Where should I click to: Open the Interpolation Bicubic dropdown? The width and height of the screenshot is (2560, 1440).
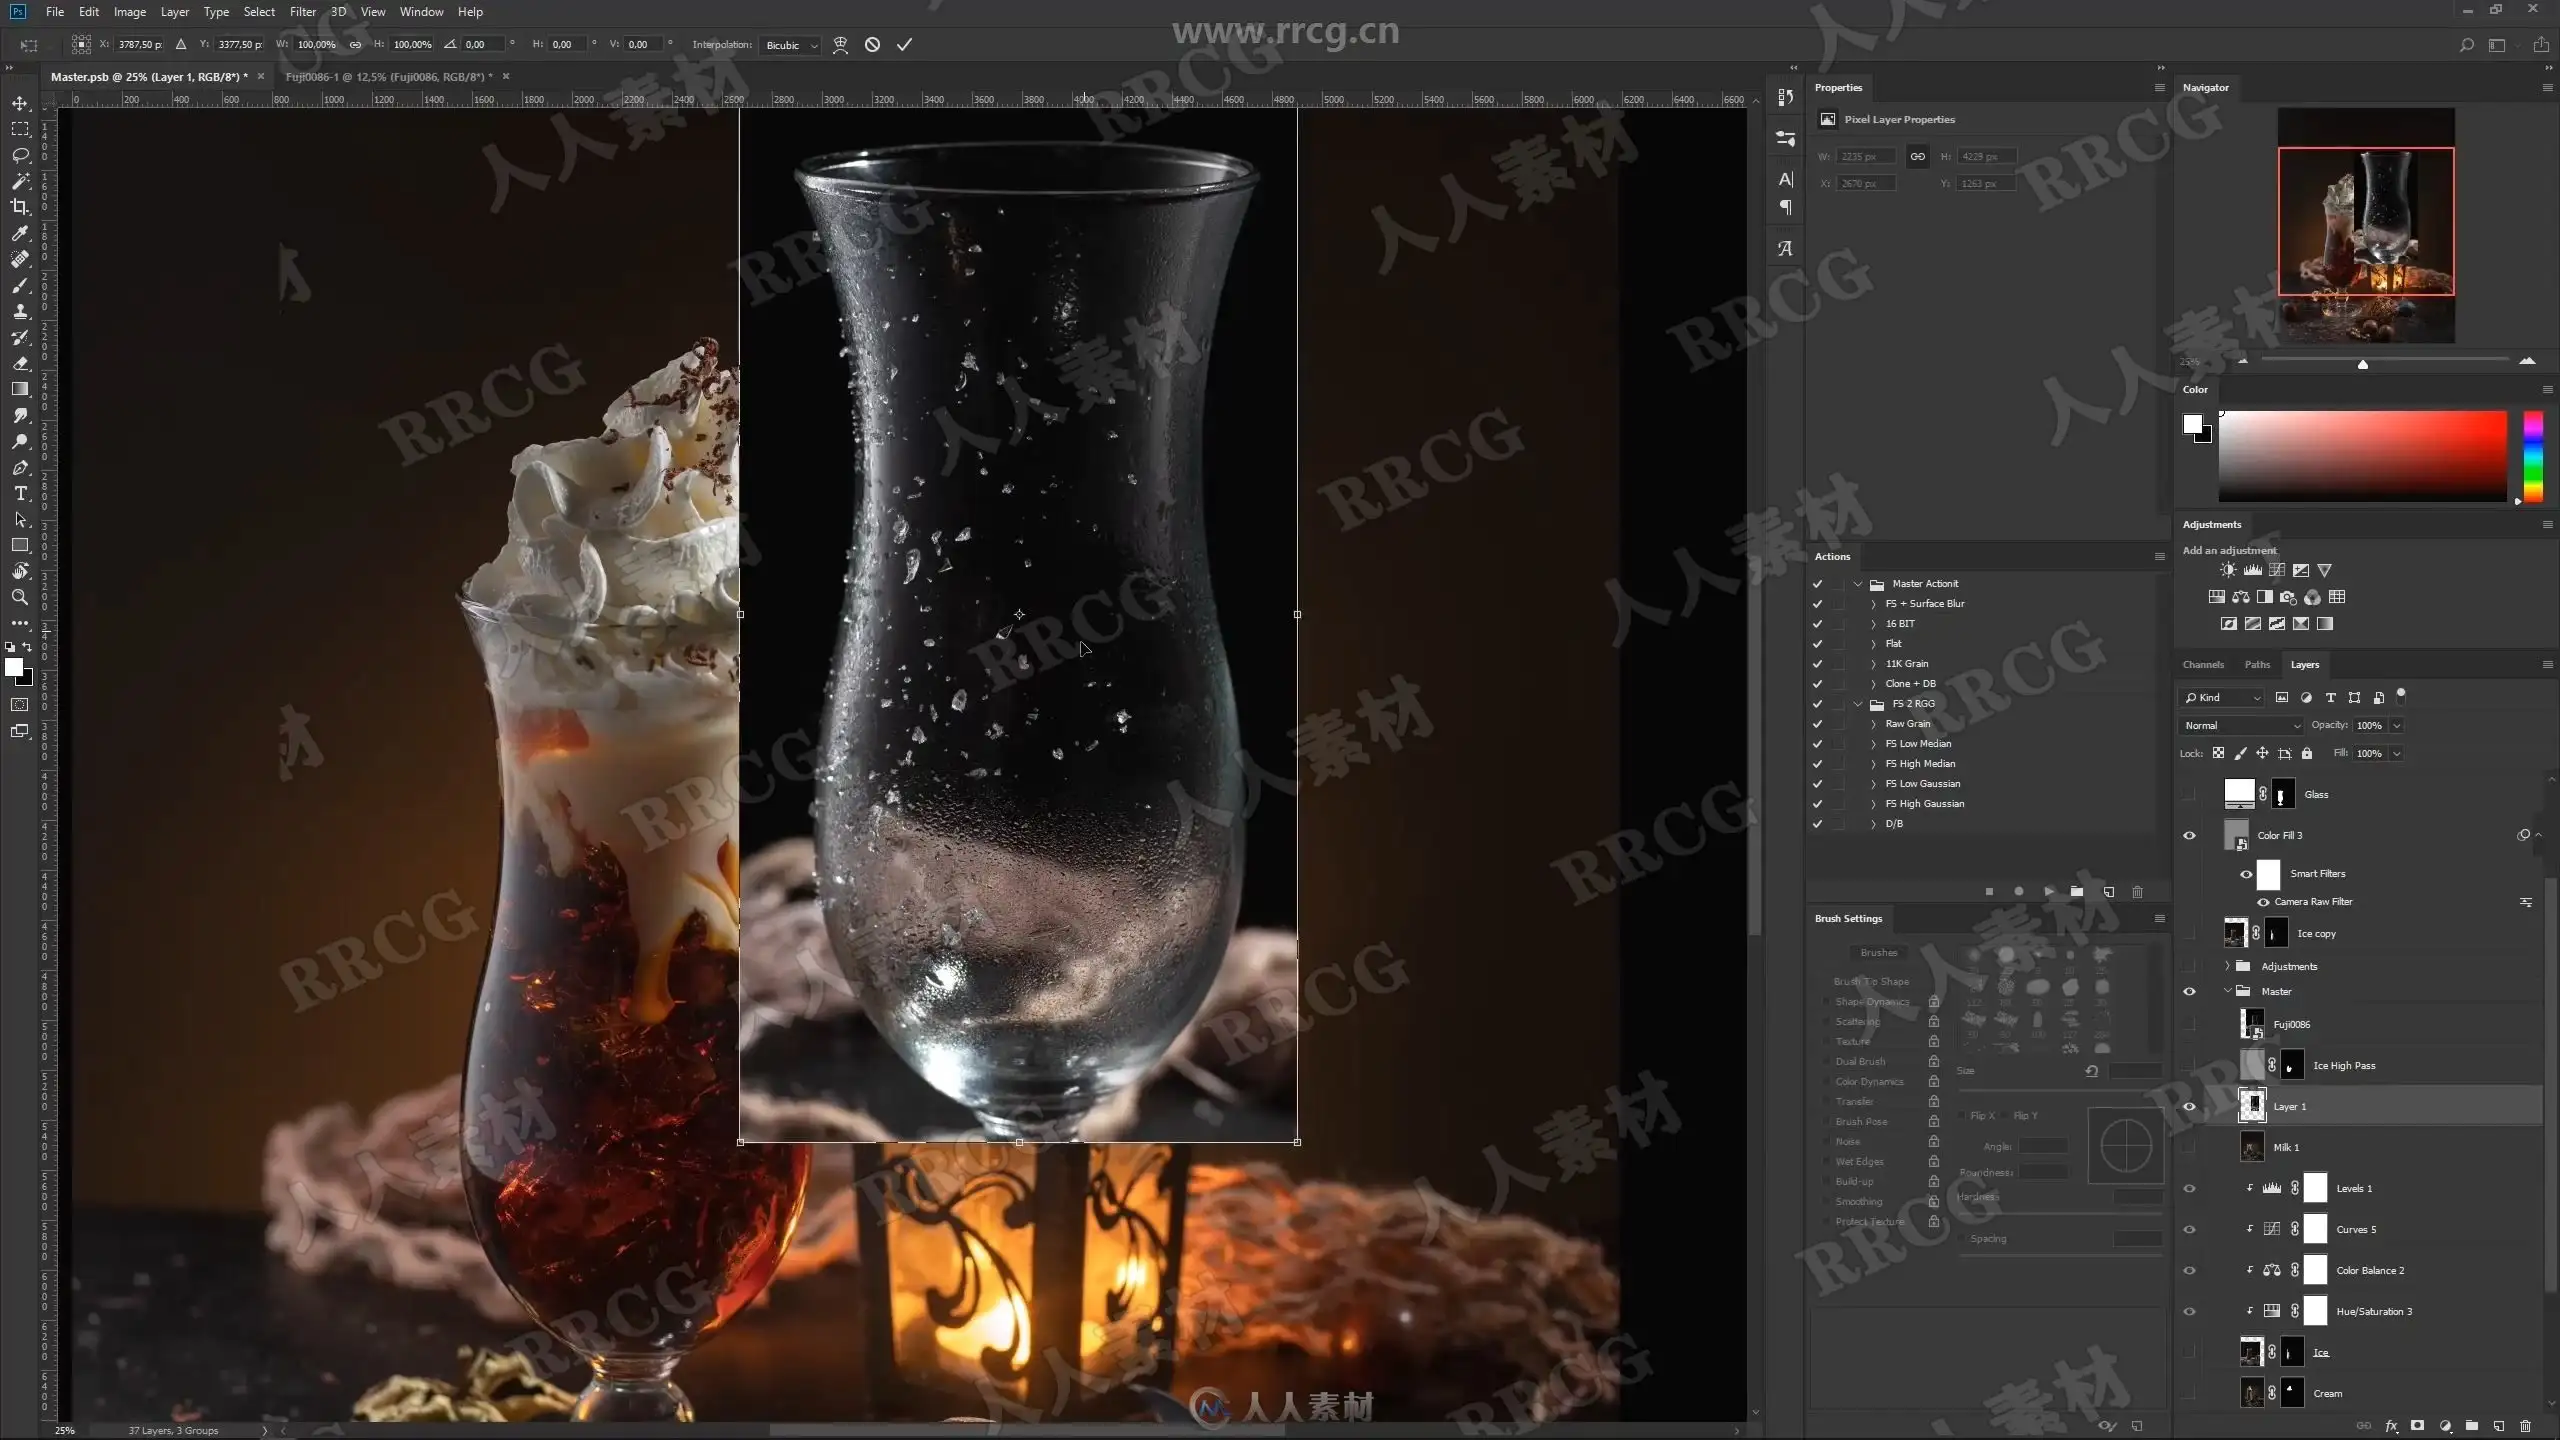point(790,45)
